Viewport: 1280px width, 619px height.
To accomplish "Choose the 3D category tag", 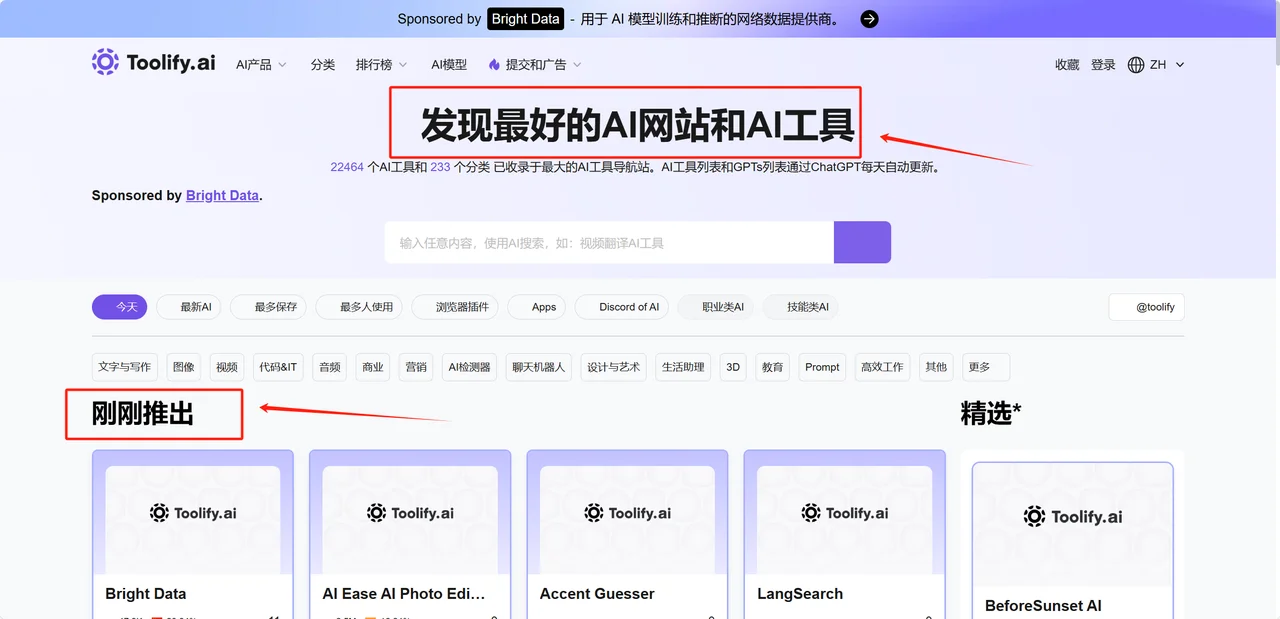I will pos(733,367).
